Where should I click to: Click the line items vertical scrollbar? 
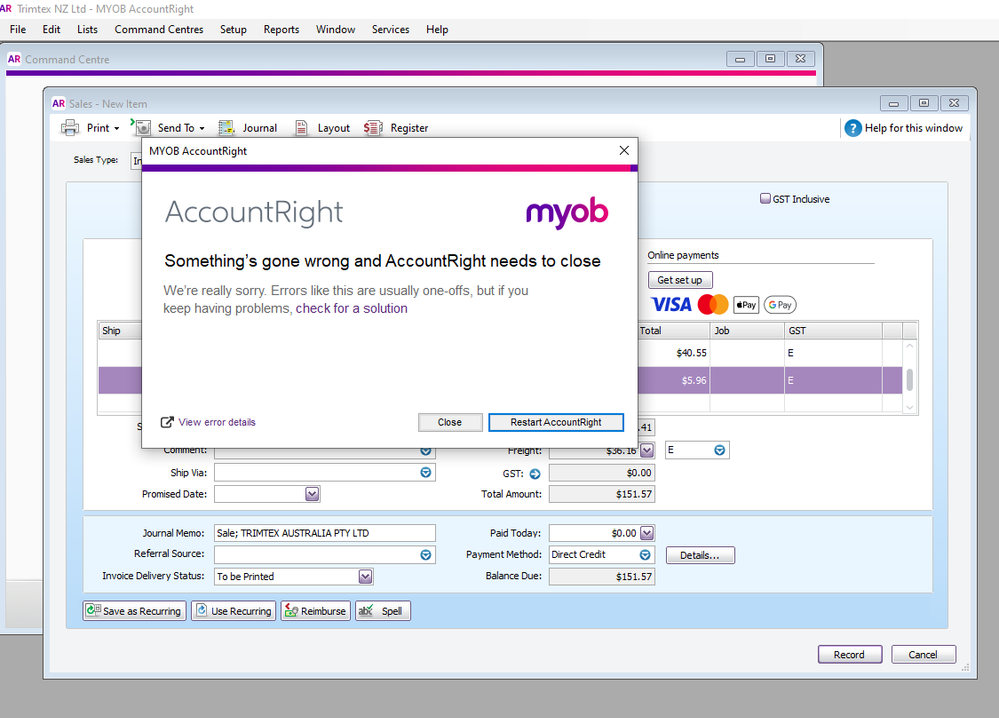tap(909, 377)
